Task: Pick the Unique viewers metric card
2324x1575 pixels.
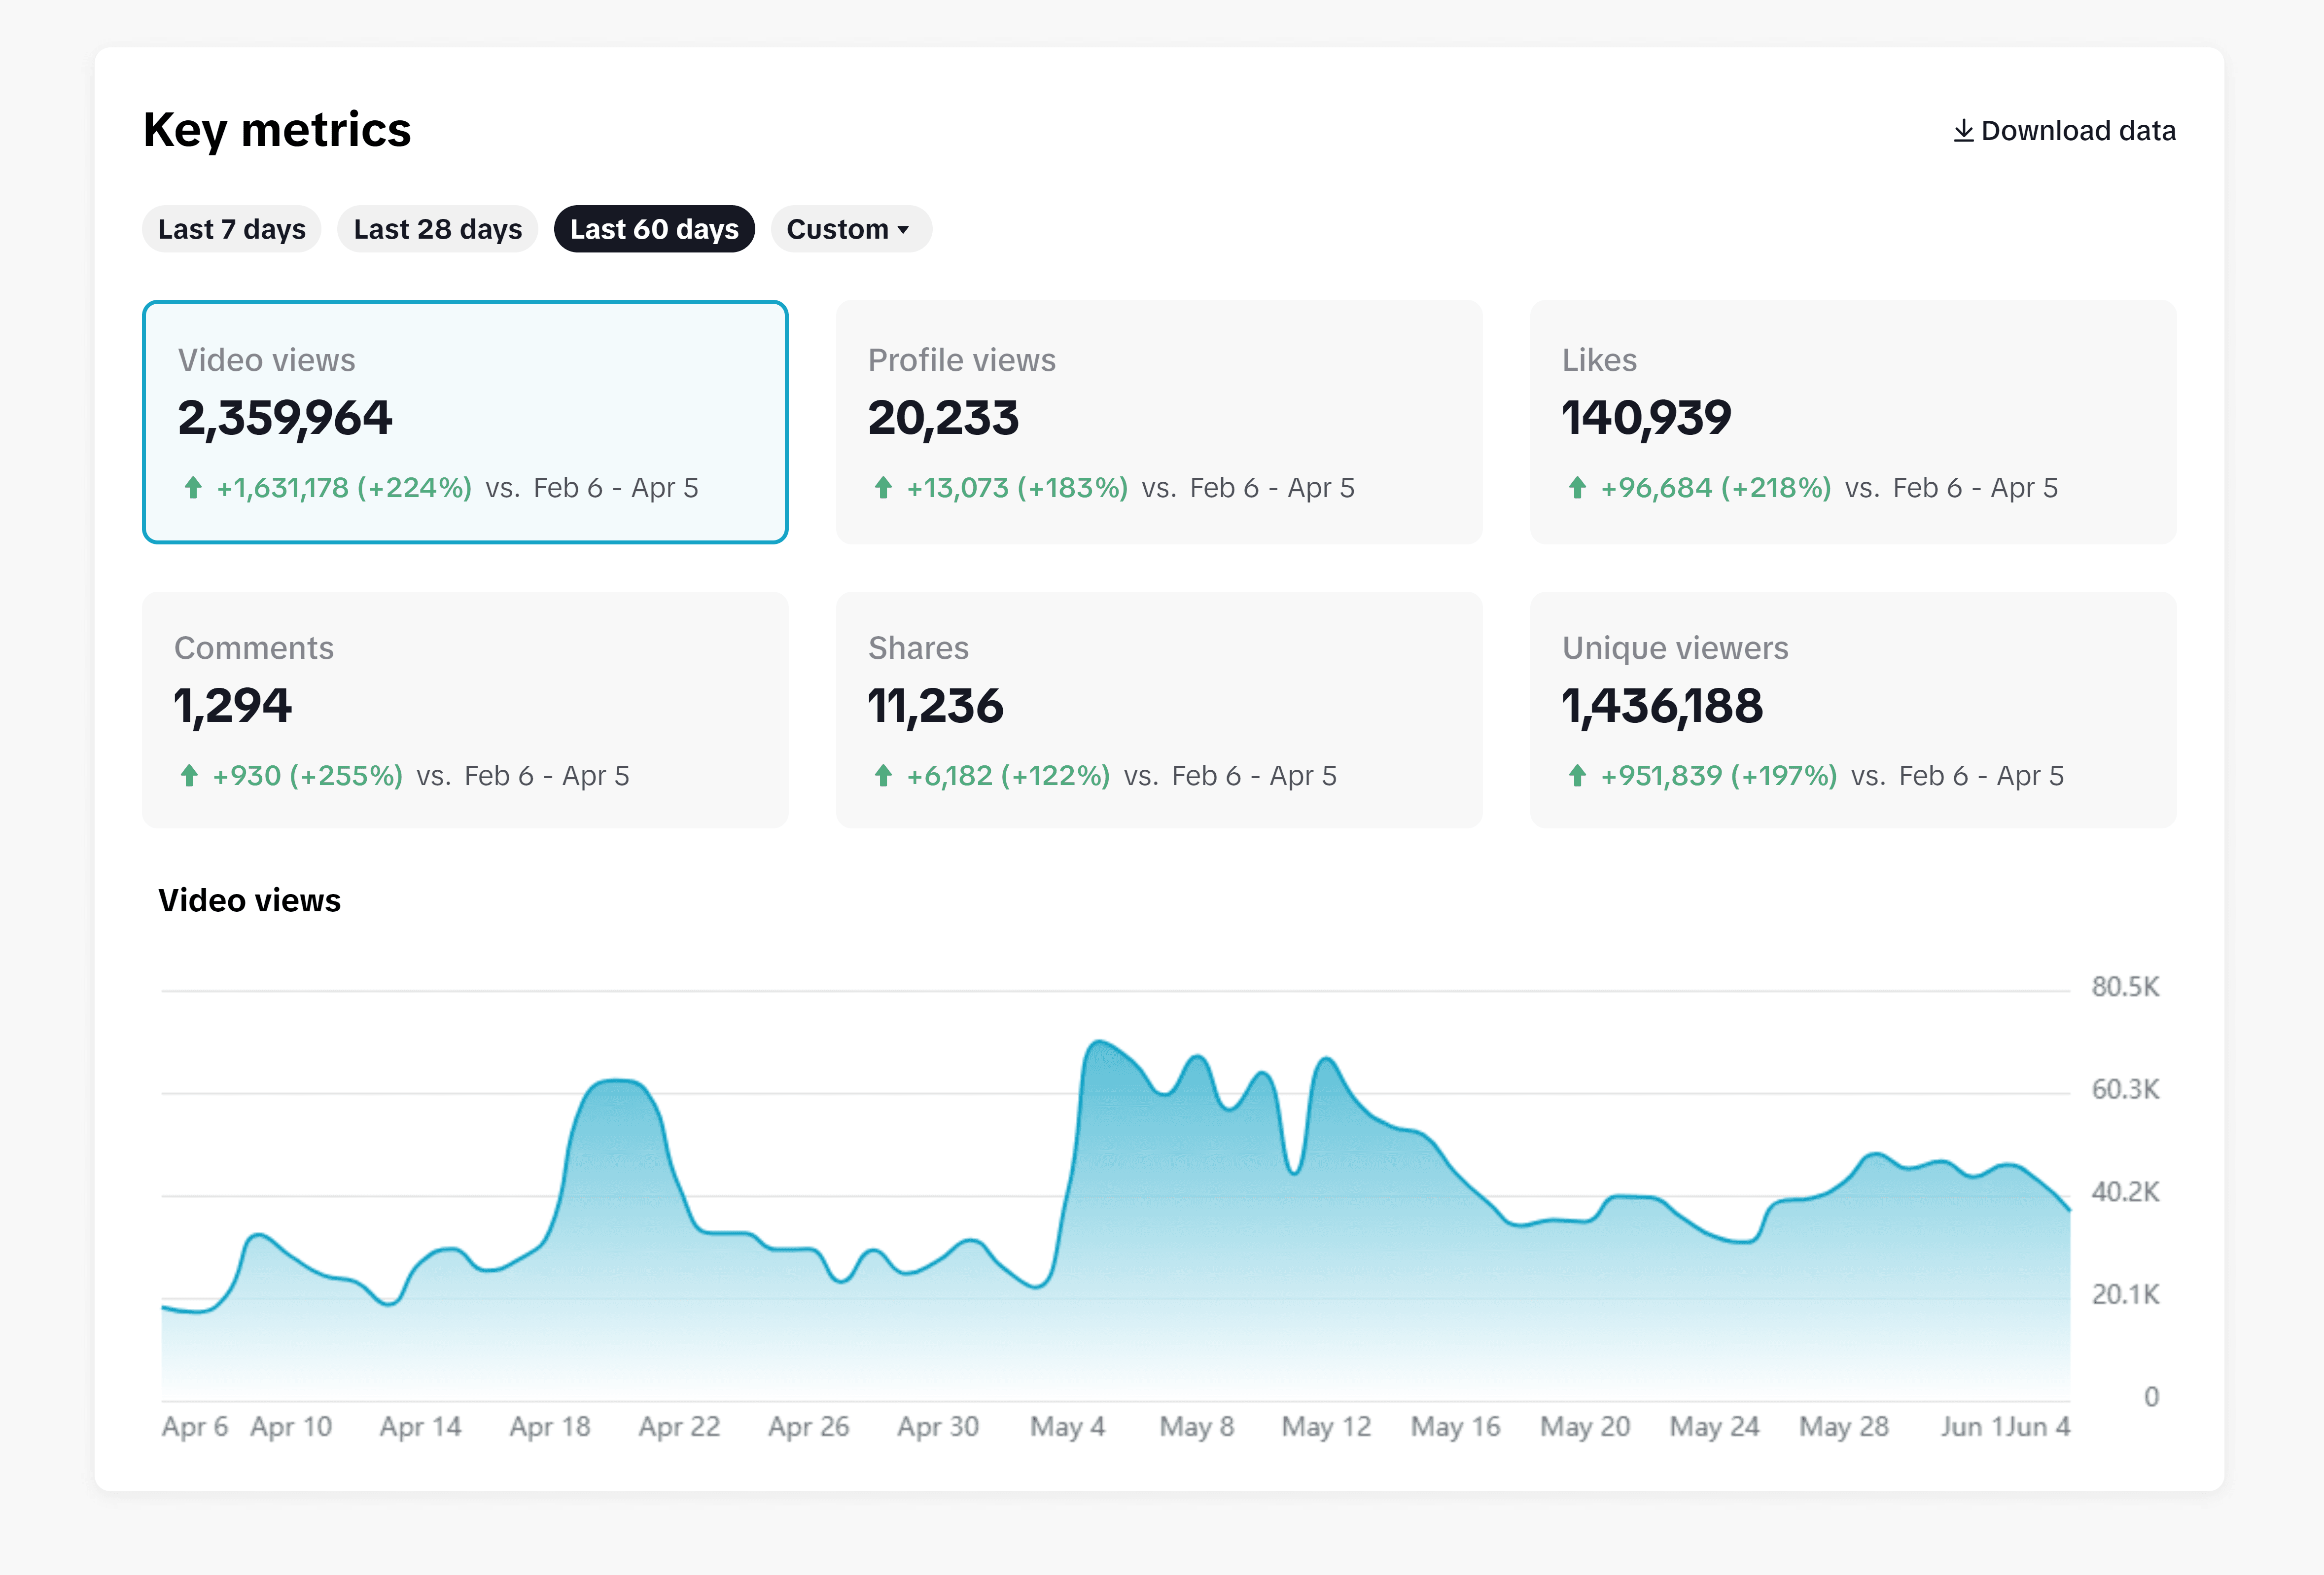Action: tap(1852, 710)
